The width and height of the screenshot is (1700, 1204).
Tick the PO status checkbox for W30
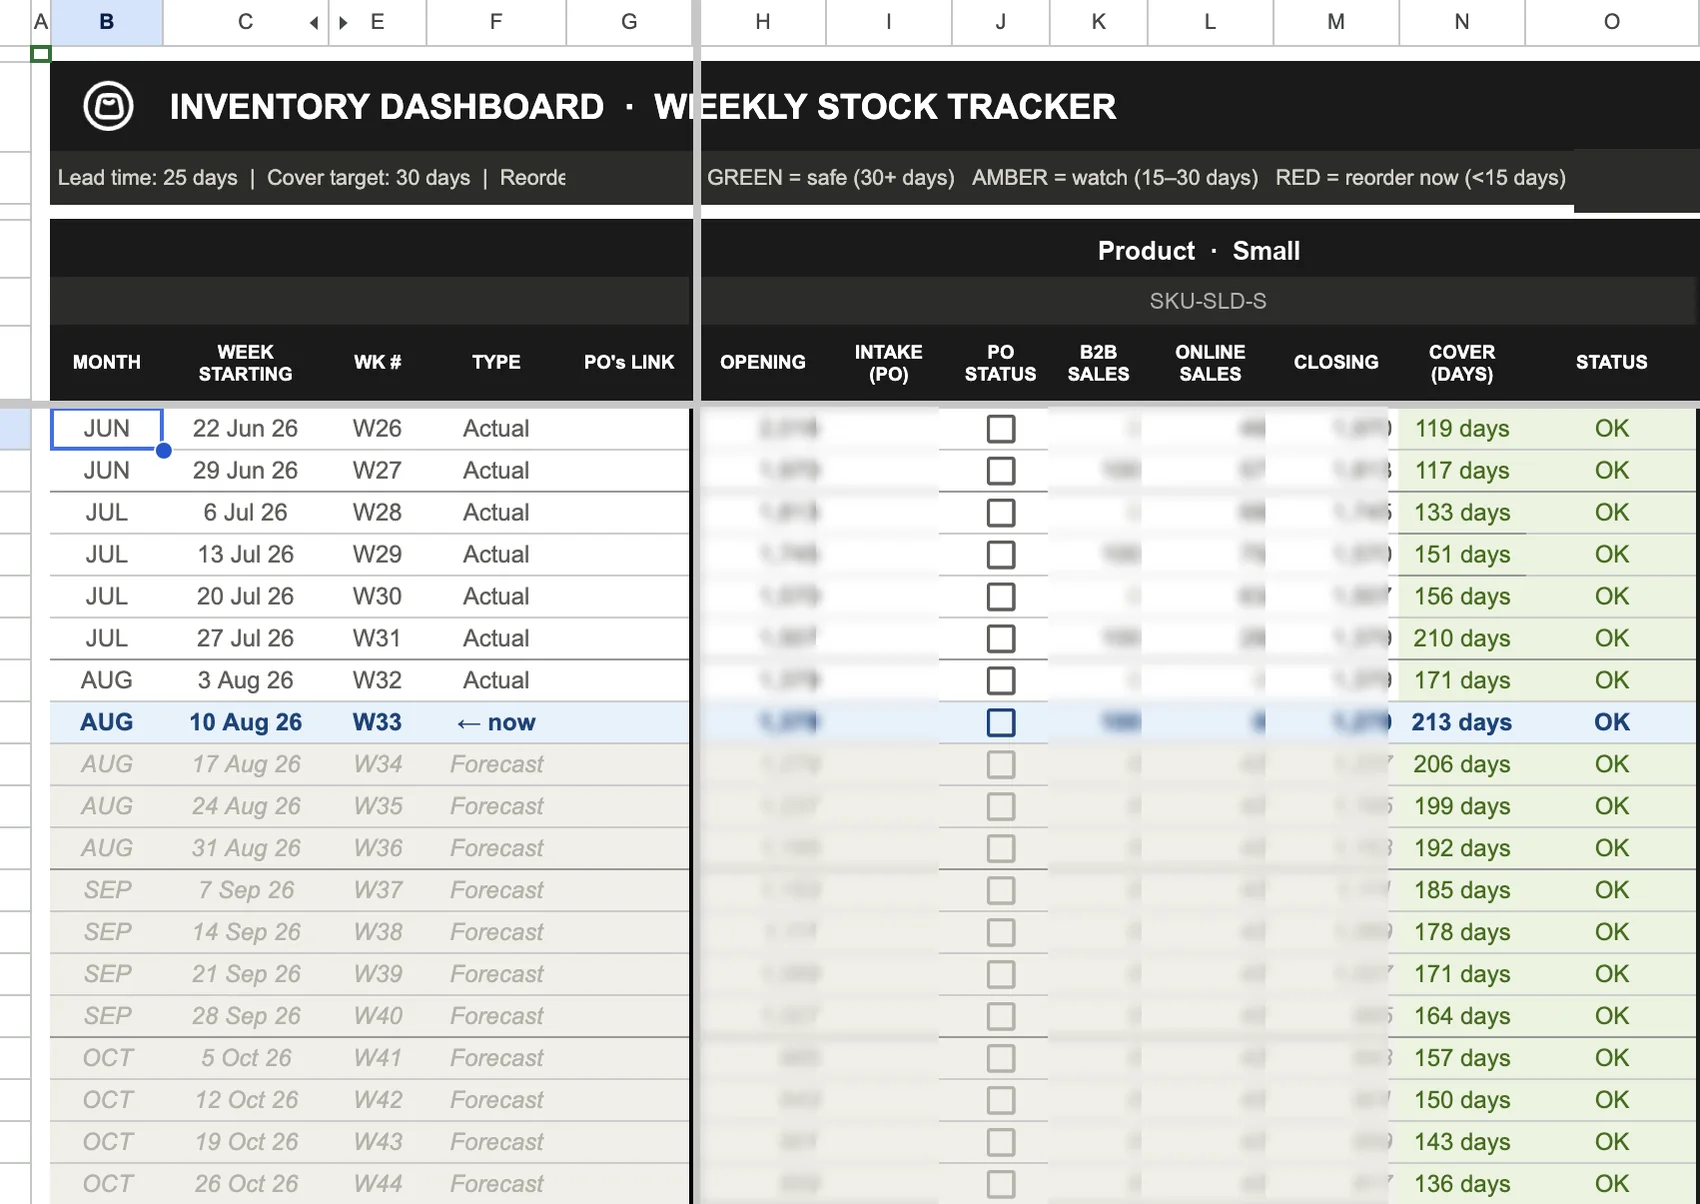click(x=1000, y=597)
